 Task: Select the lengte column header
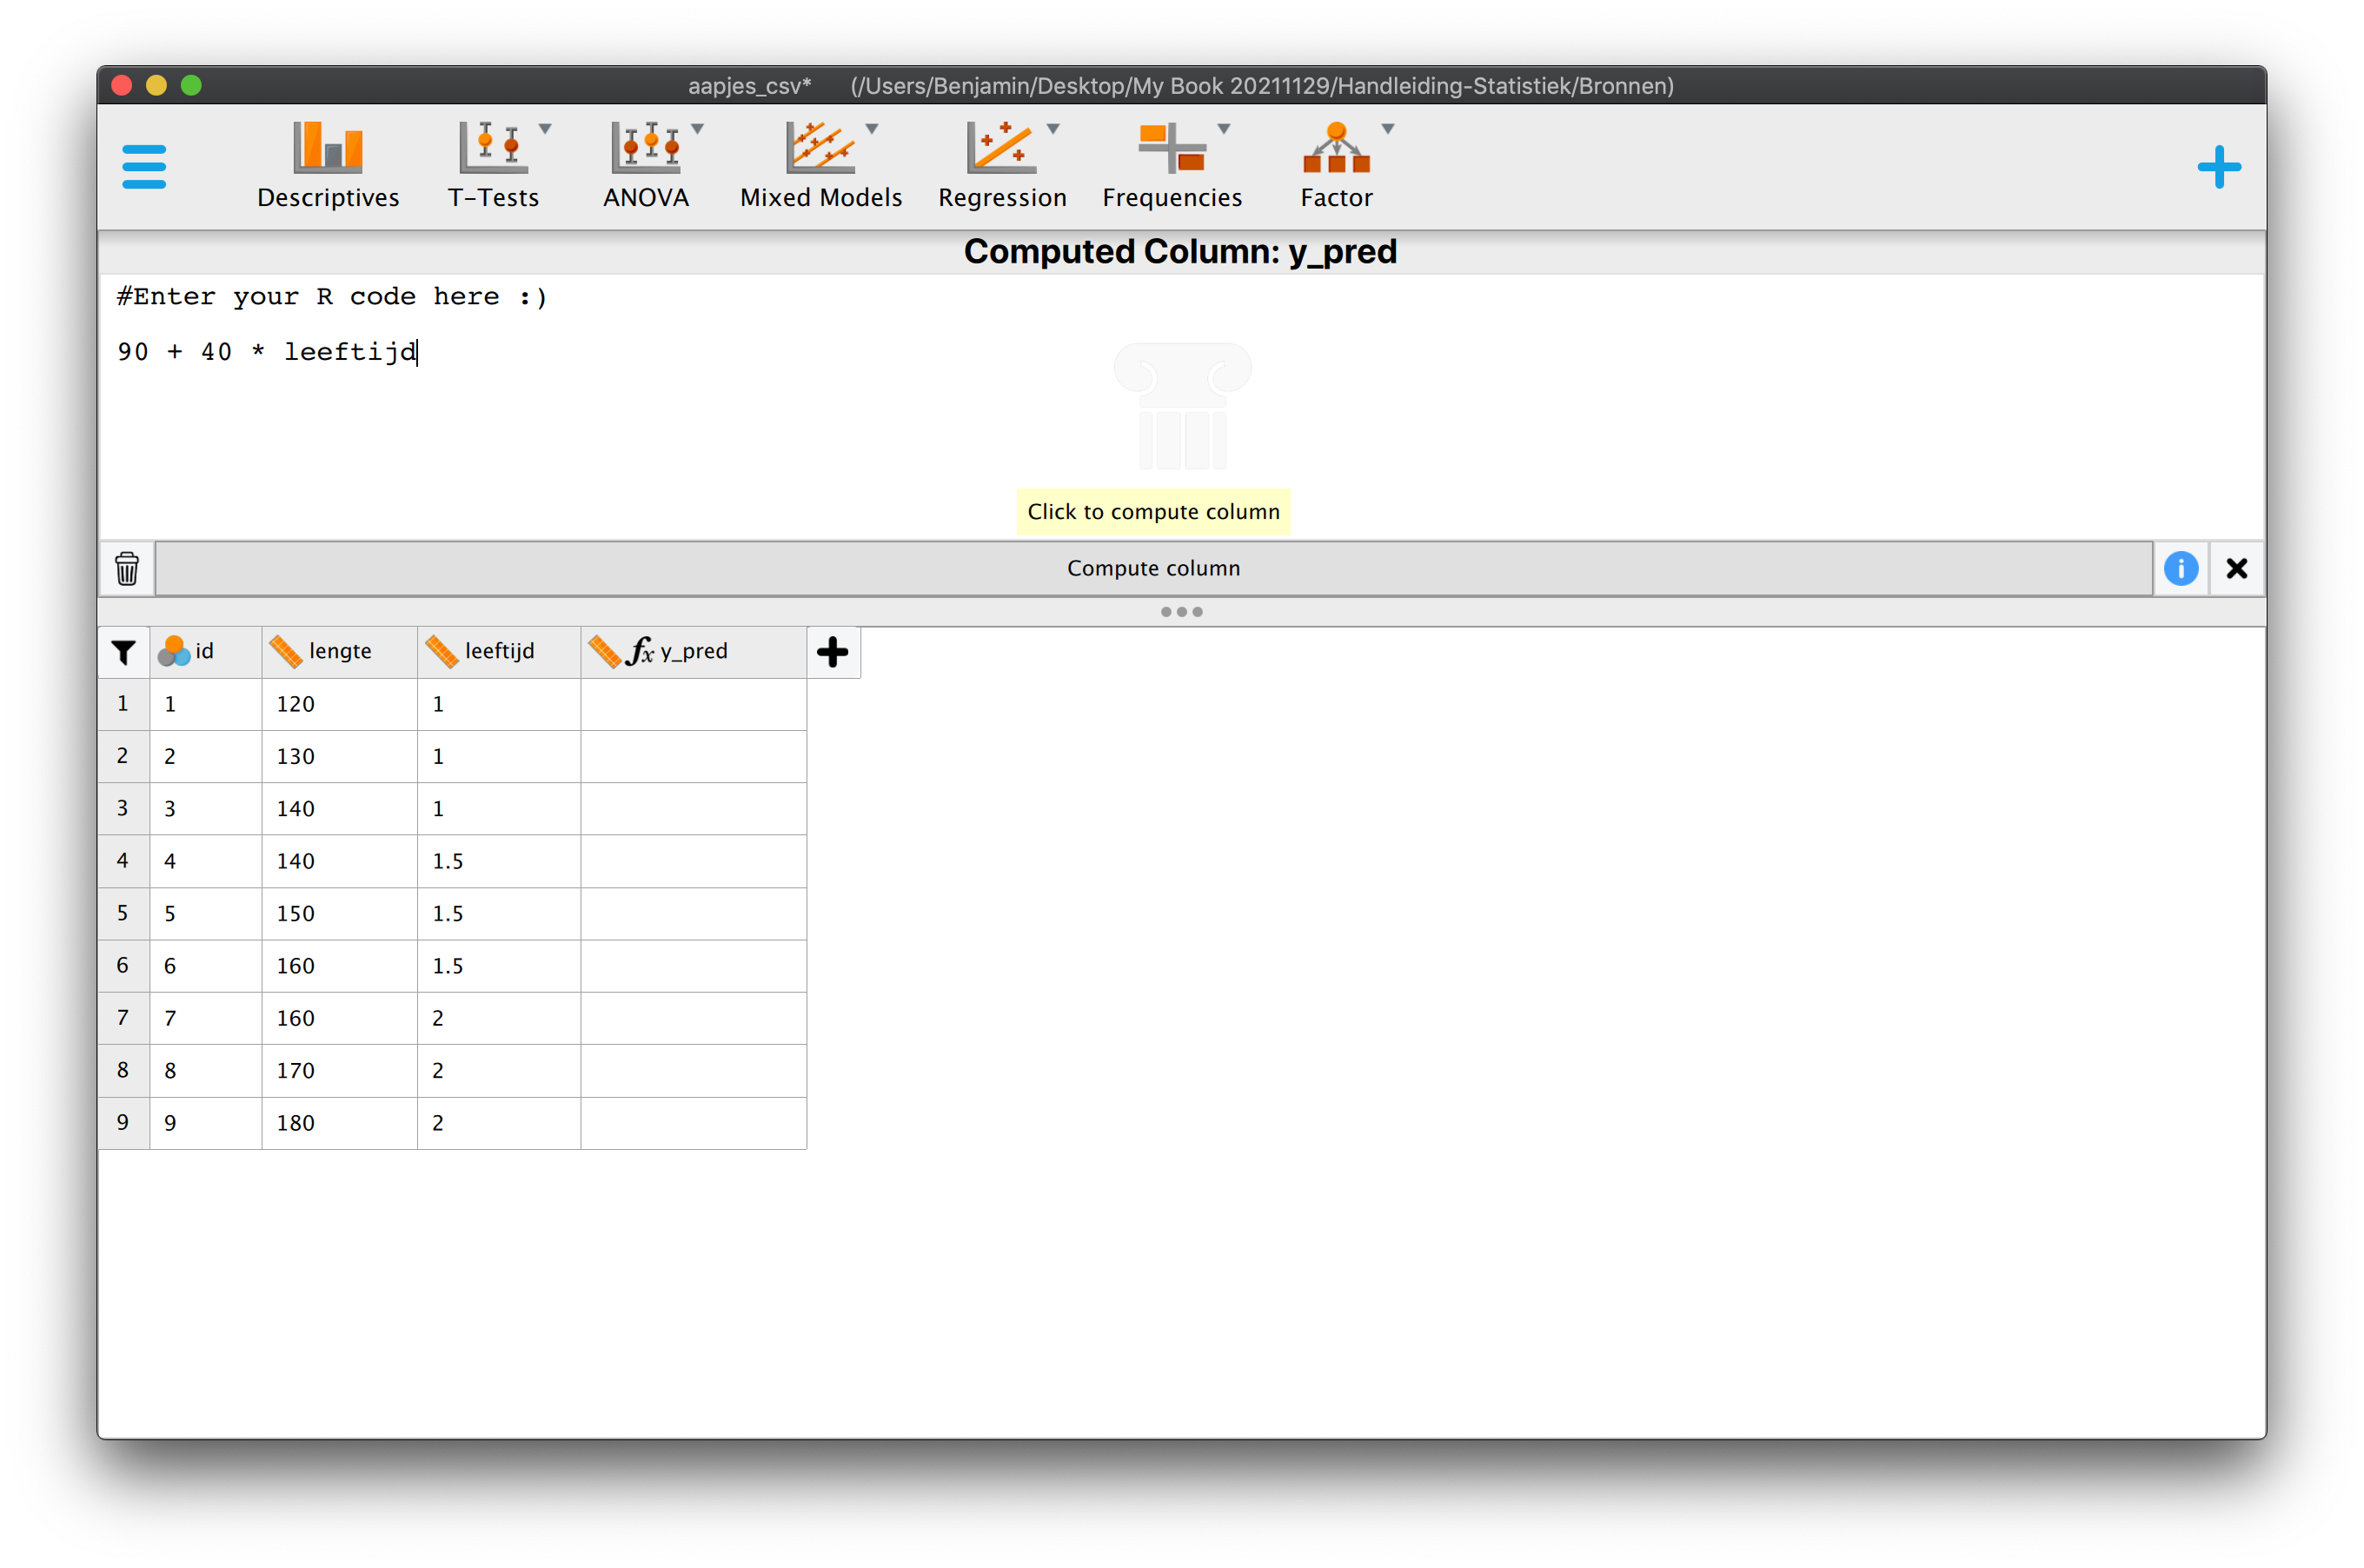pyautogui.click(x=339, y=652)
